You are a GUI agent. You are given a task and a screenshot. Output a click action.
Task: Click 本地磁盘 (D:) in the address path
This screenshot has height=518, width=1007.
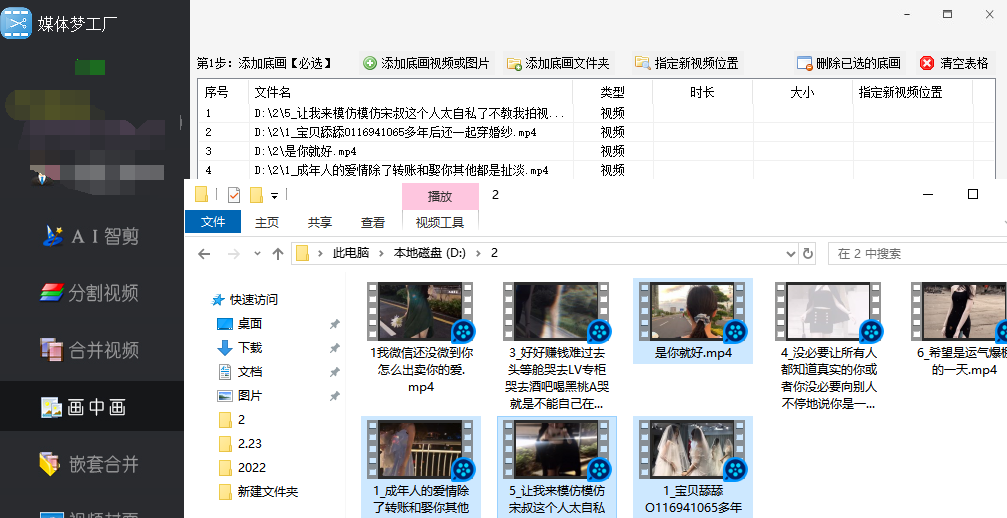(430, 253)
